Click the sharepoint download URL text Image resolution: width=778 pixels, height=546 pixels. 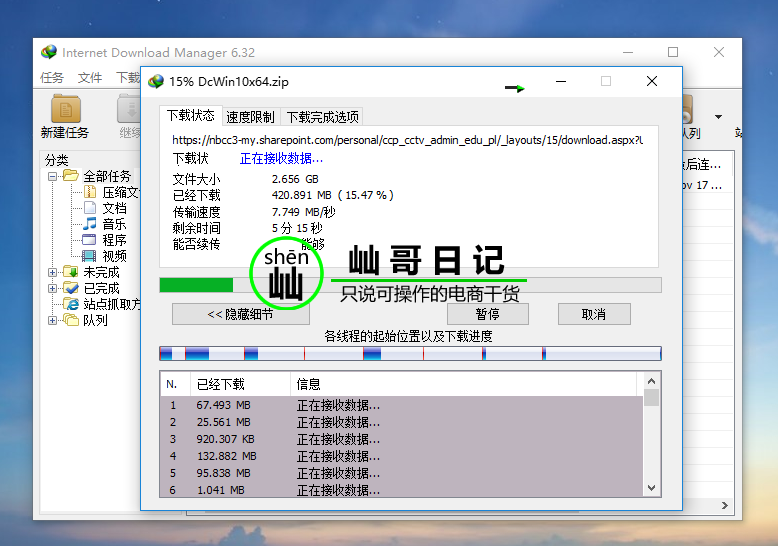click(x=407, y=140)
